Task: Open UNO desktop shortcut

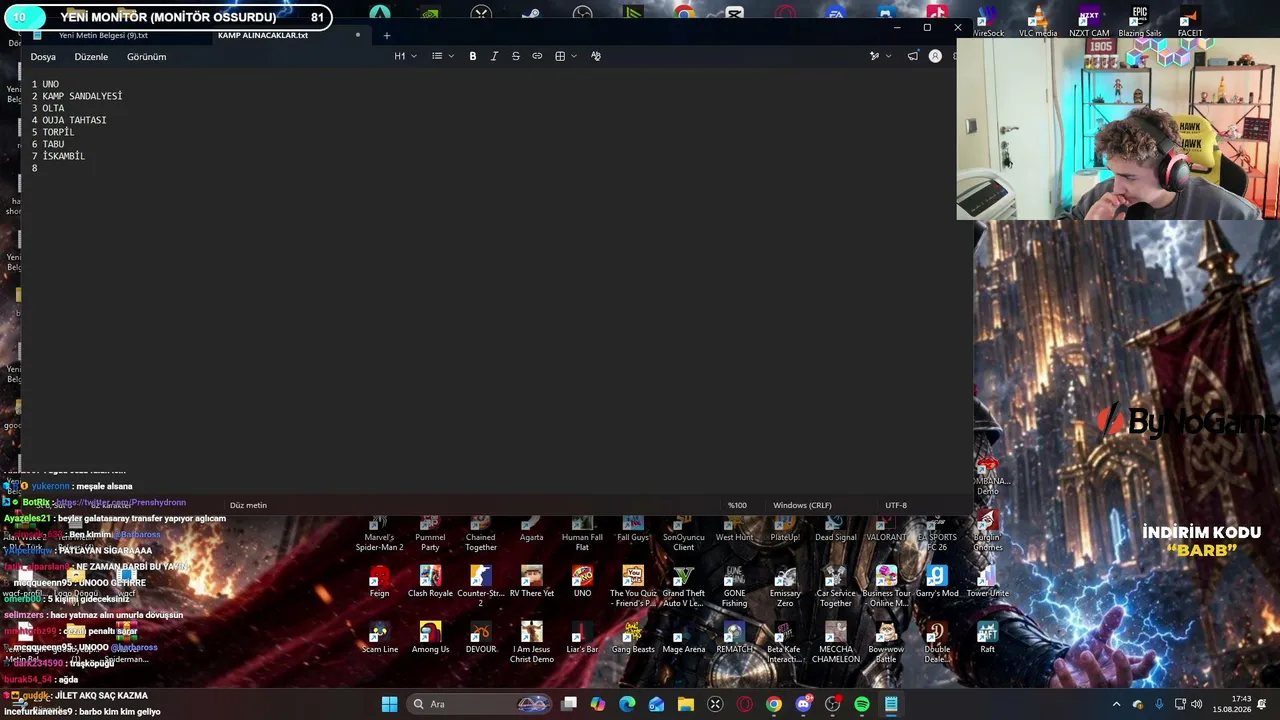Action: click(x=582, y=581)
